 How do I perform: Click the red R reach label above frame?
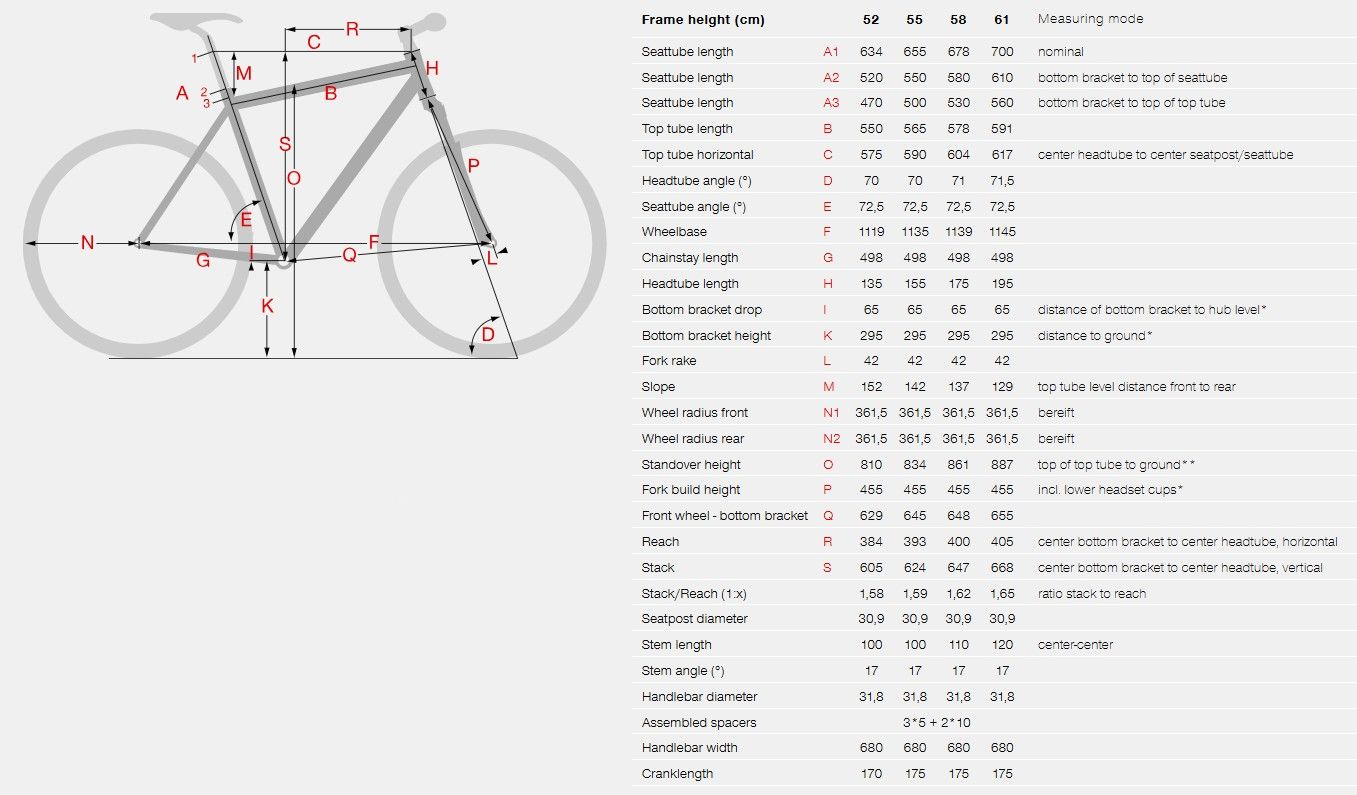click(x=352, y=29)
